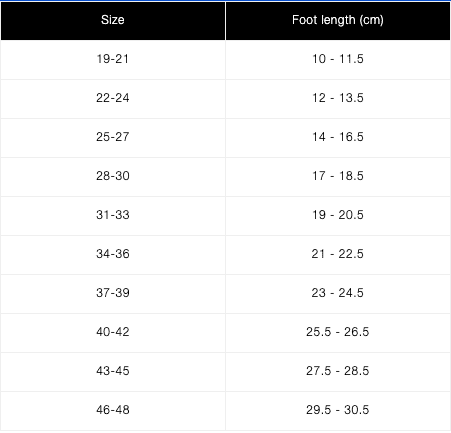
Task: Click the Foot length (cm) column header
Action: coord(338,21)
